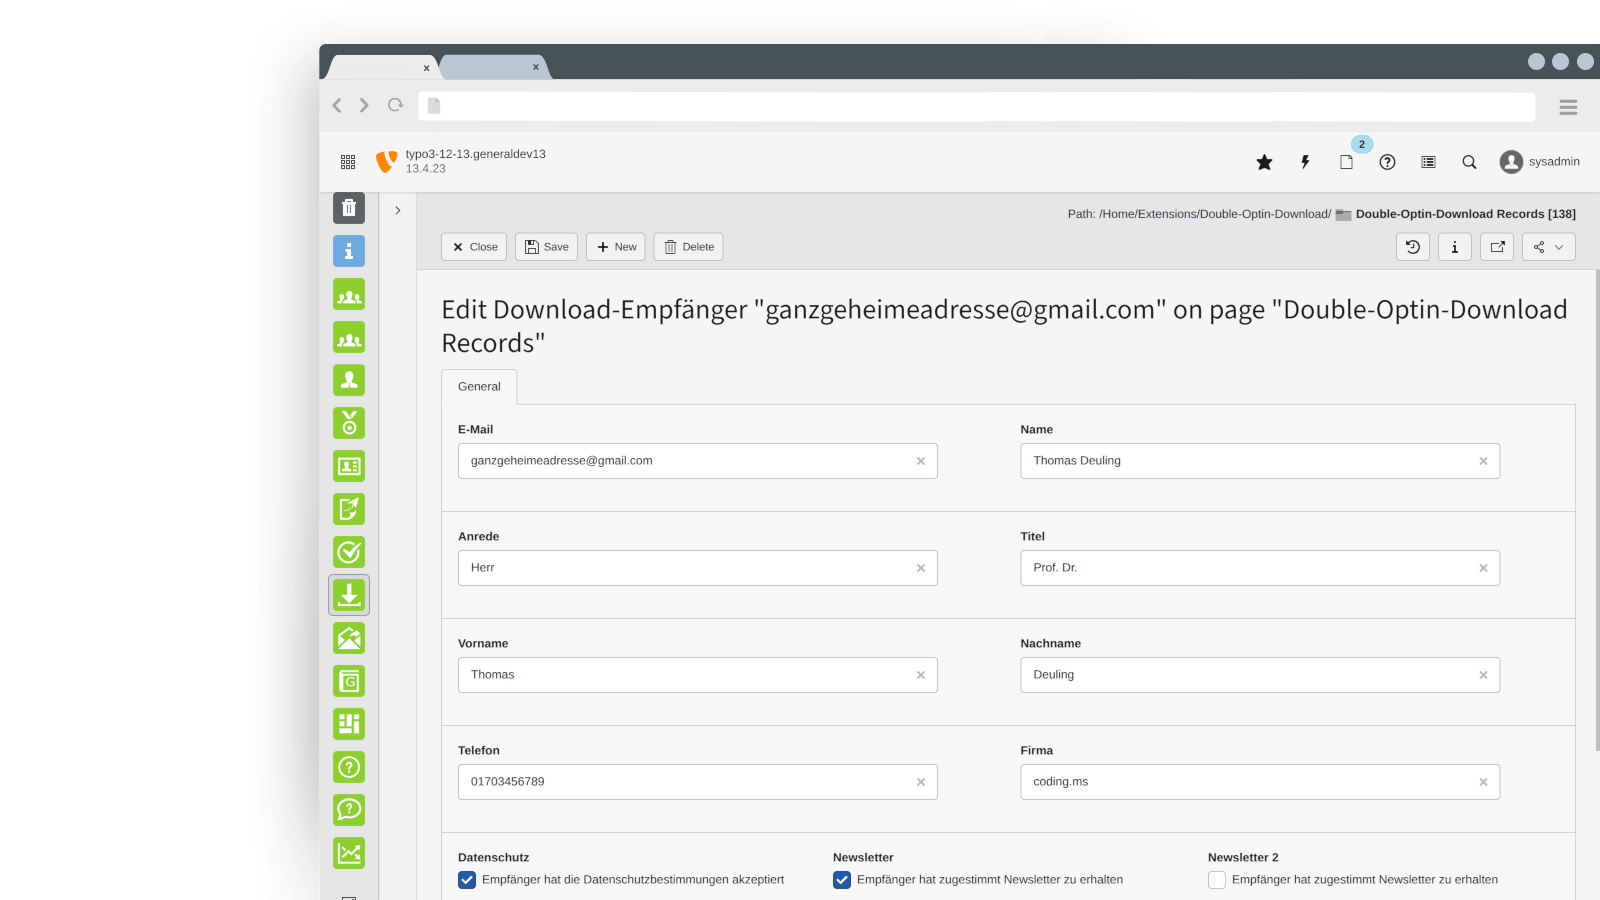This screenshot has width=1600, height=900.
Task: Enable the Newsletter 2 checkbox
Action: (1217, 880)
